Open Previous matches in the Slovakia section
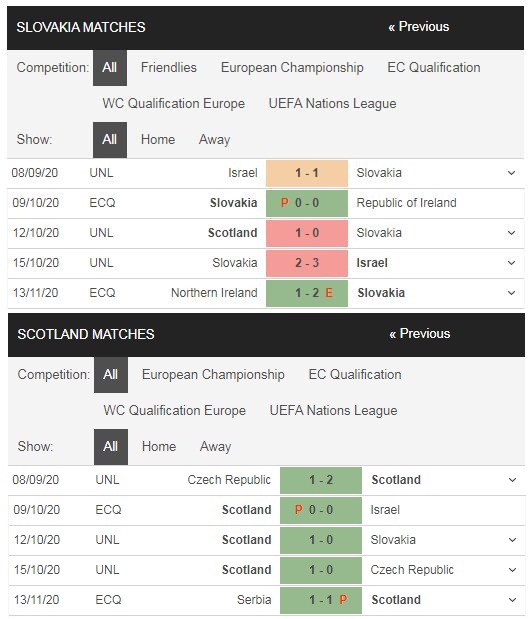The width and height of the screenshot is (532, 619). 418,27
